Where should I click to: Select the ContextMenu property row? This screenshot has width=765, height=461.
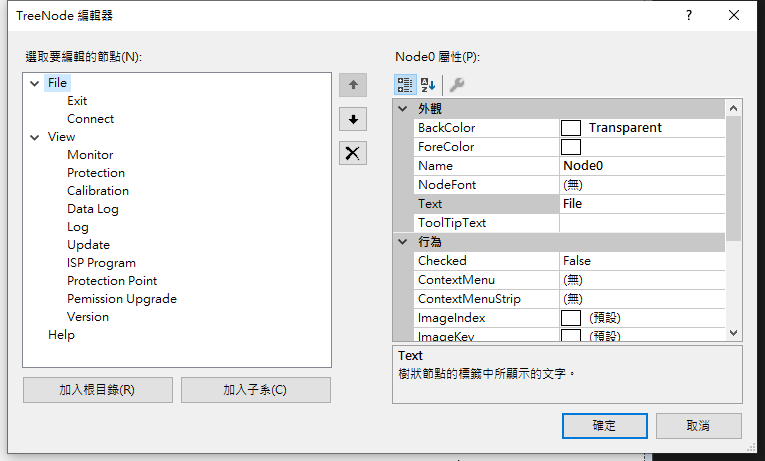(x=569, y=280)
